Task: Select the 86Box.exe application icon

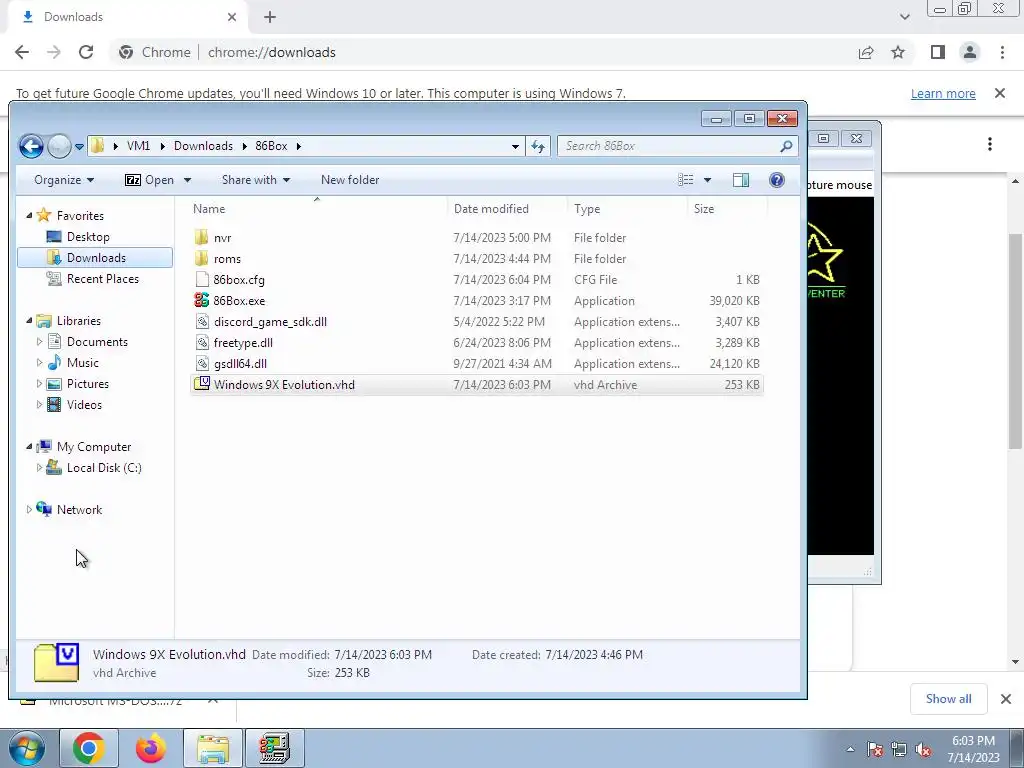Action: [x=202, y=300]
